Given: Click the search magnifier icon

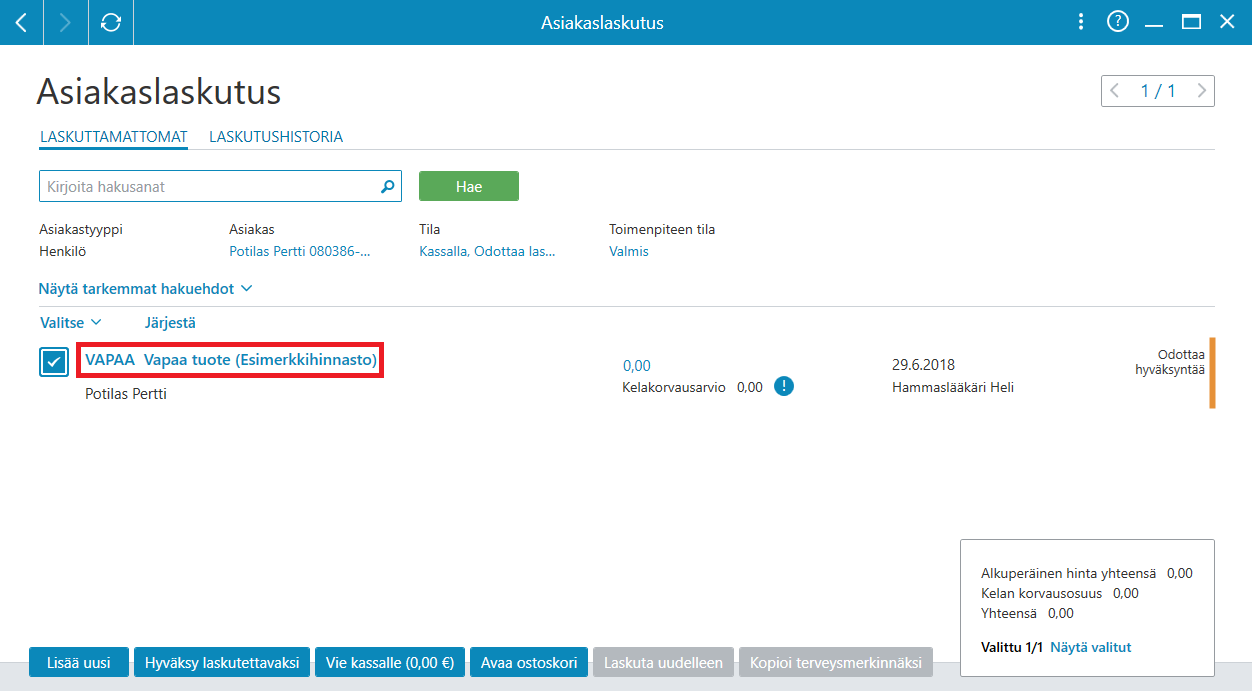Looking at the screenshot, I should pos(388,186).
